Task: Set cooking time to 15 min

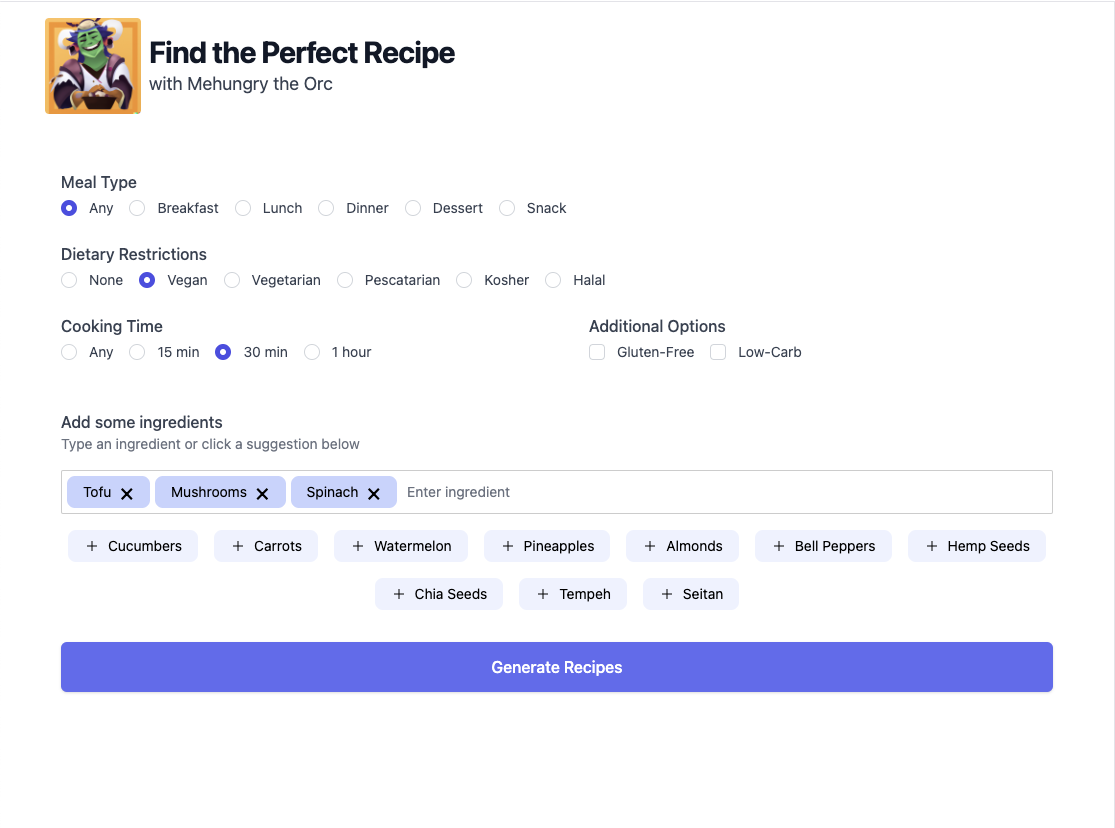Action: [x=136, y=352]
